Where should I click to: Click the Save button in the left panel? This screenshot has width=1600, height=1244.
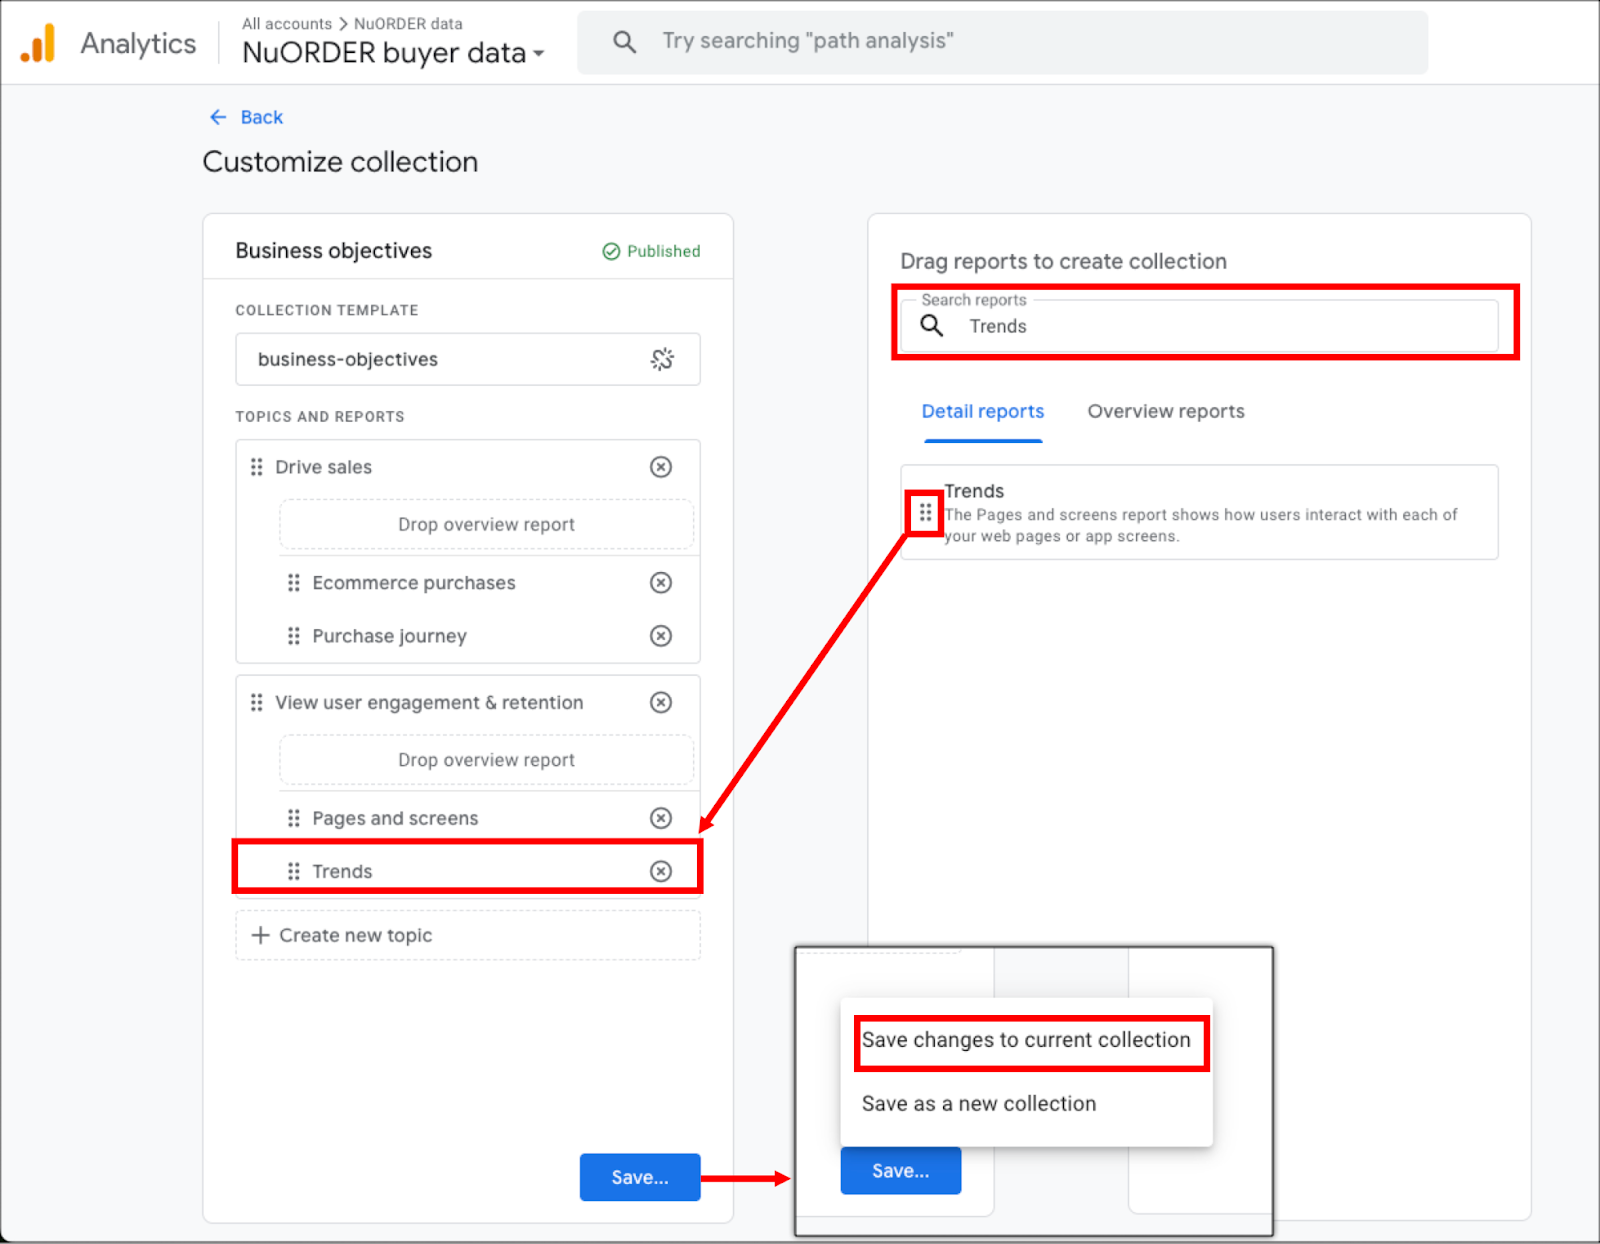pyautogui.click(x=640, y=1177)
